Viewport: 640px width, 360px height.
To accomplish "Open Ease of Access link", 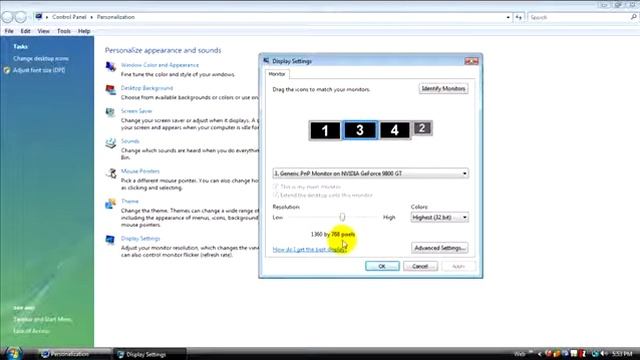I will pos(31,331).
